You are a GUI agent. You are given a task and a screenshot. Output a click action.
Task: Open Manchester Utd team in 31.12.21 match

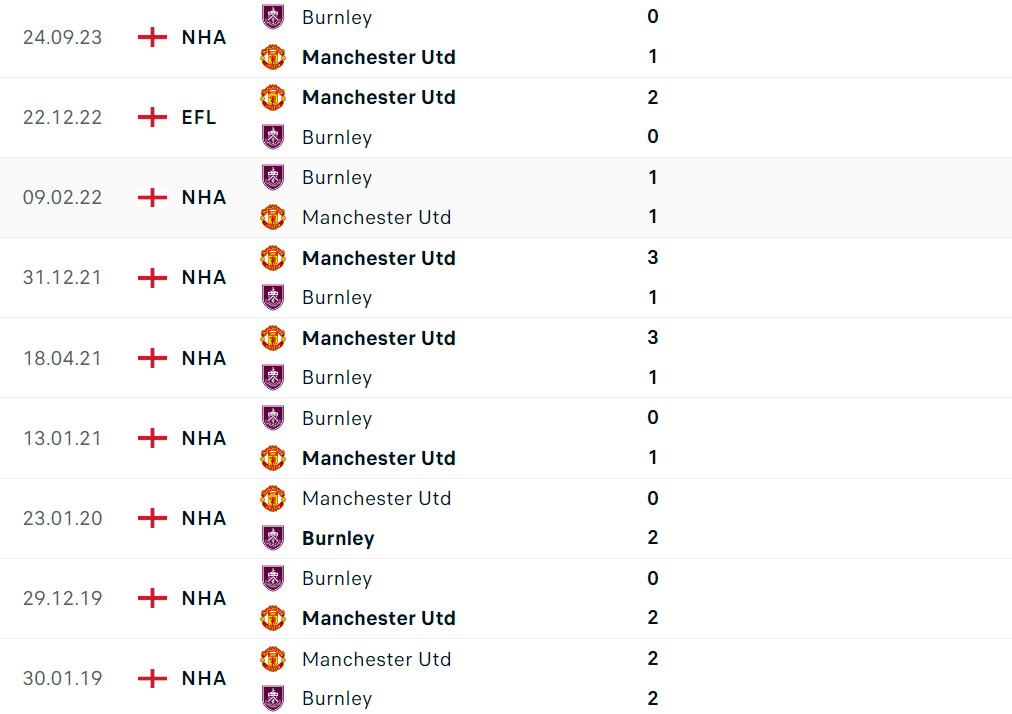point(378,258)
